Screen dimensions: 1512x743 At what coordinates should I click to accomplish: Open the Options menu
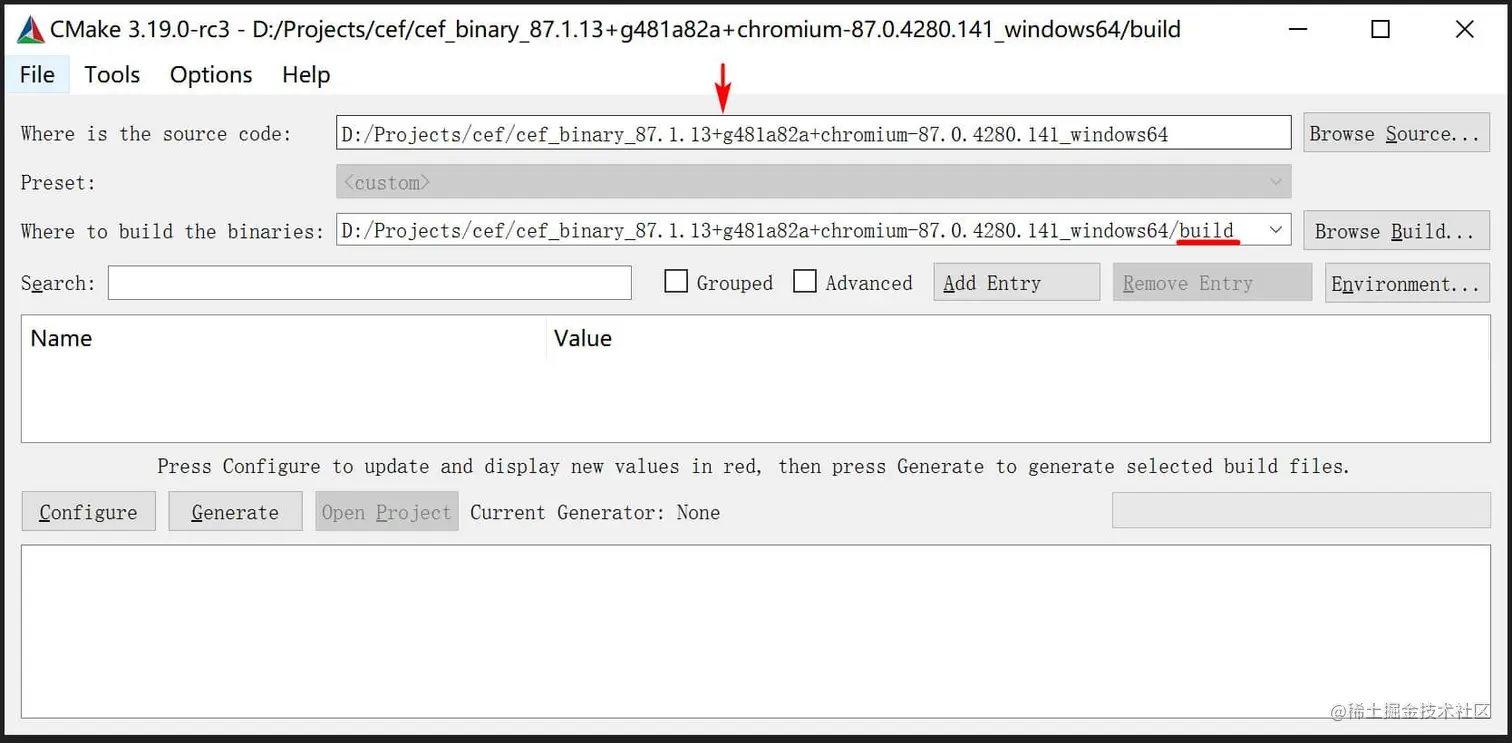click(x=210, y=74)
